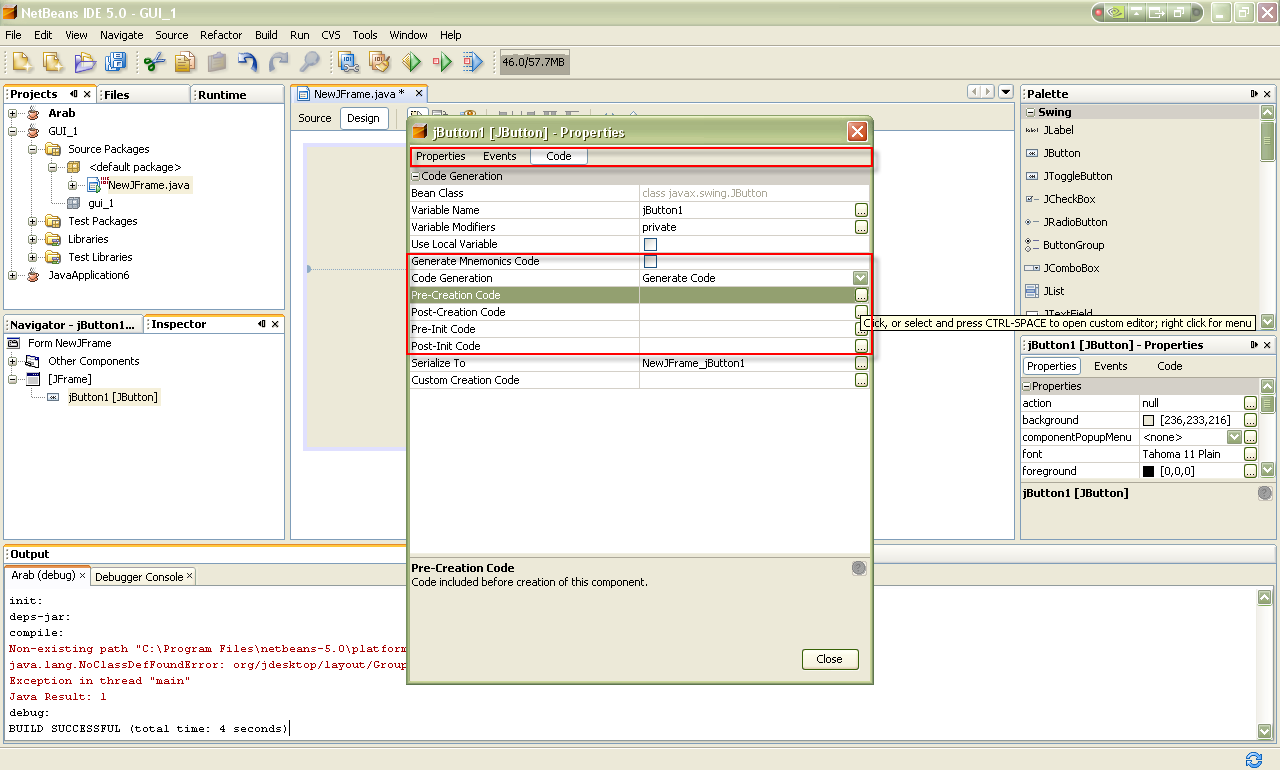Enable the Generate Mnemonics Code checkbox
Viewport: 1280px width, 770px height.
click(x=650, y=261)
